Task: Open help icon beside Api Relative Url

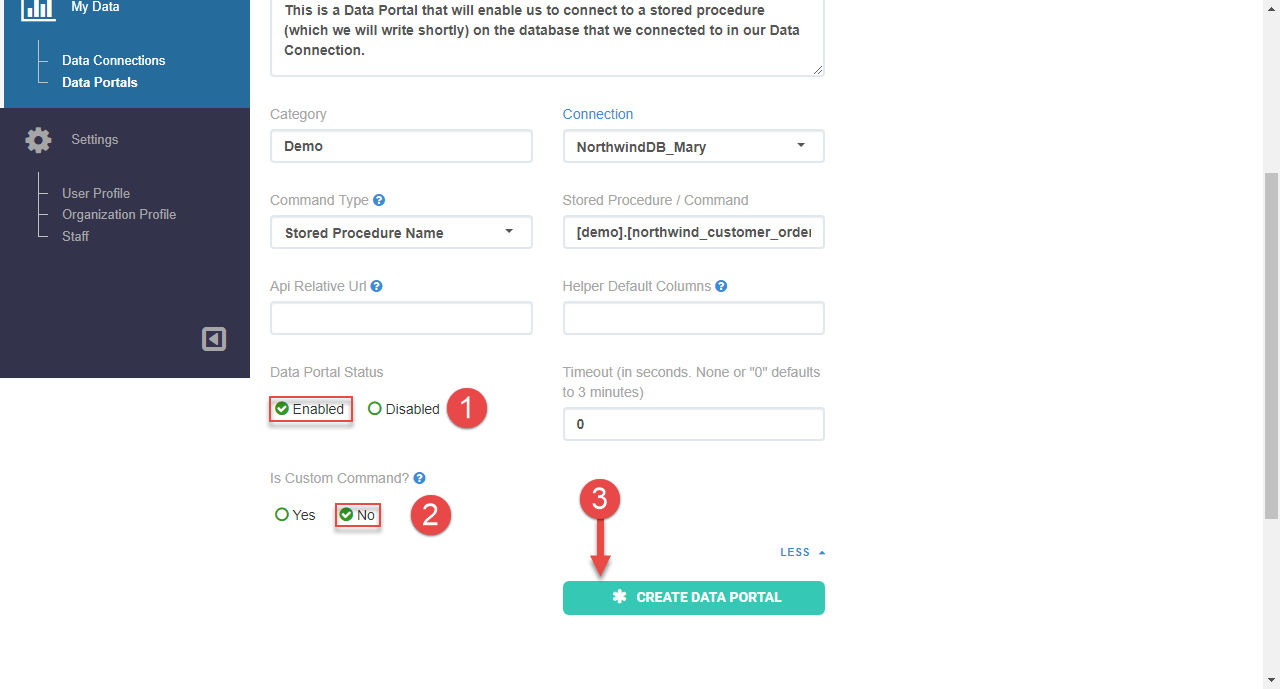Action: [x=377, y=286]
